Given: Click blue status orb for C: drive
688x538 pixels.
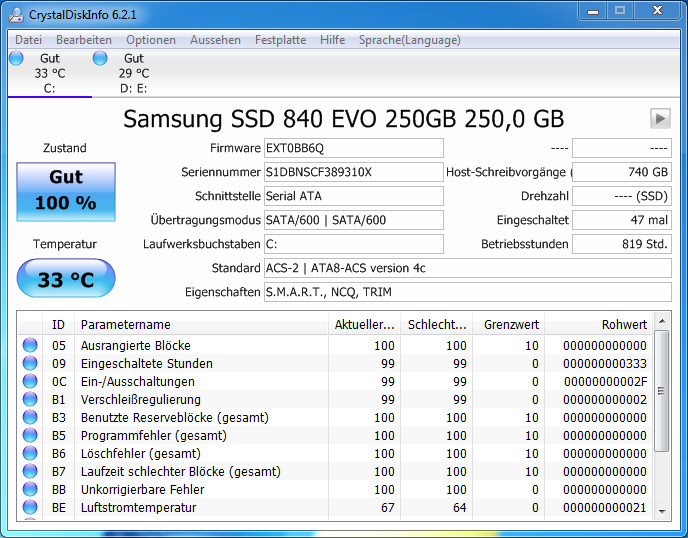Looking at the screenshot, I should [16, 58].
